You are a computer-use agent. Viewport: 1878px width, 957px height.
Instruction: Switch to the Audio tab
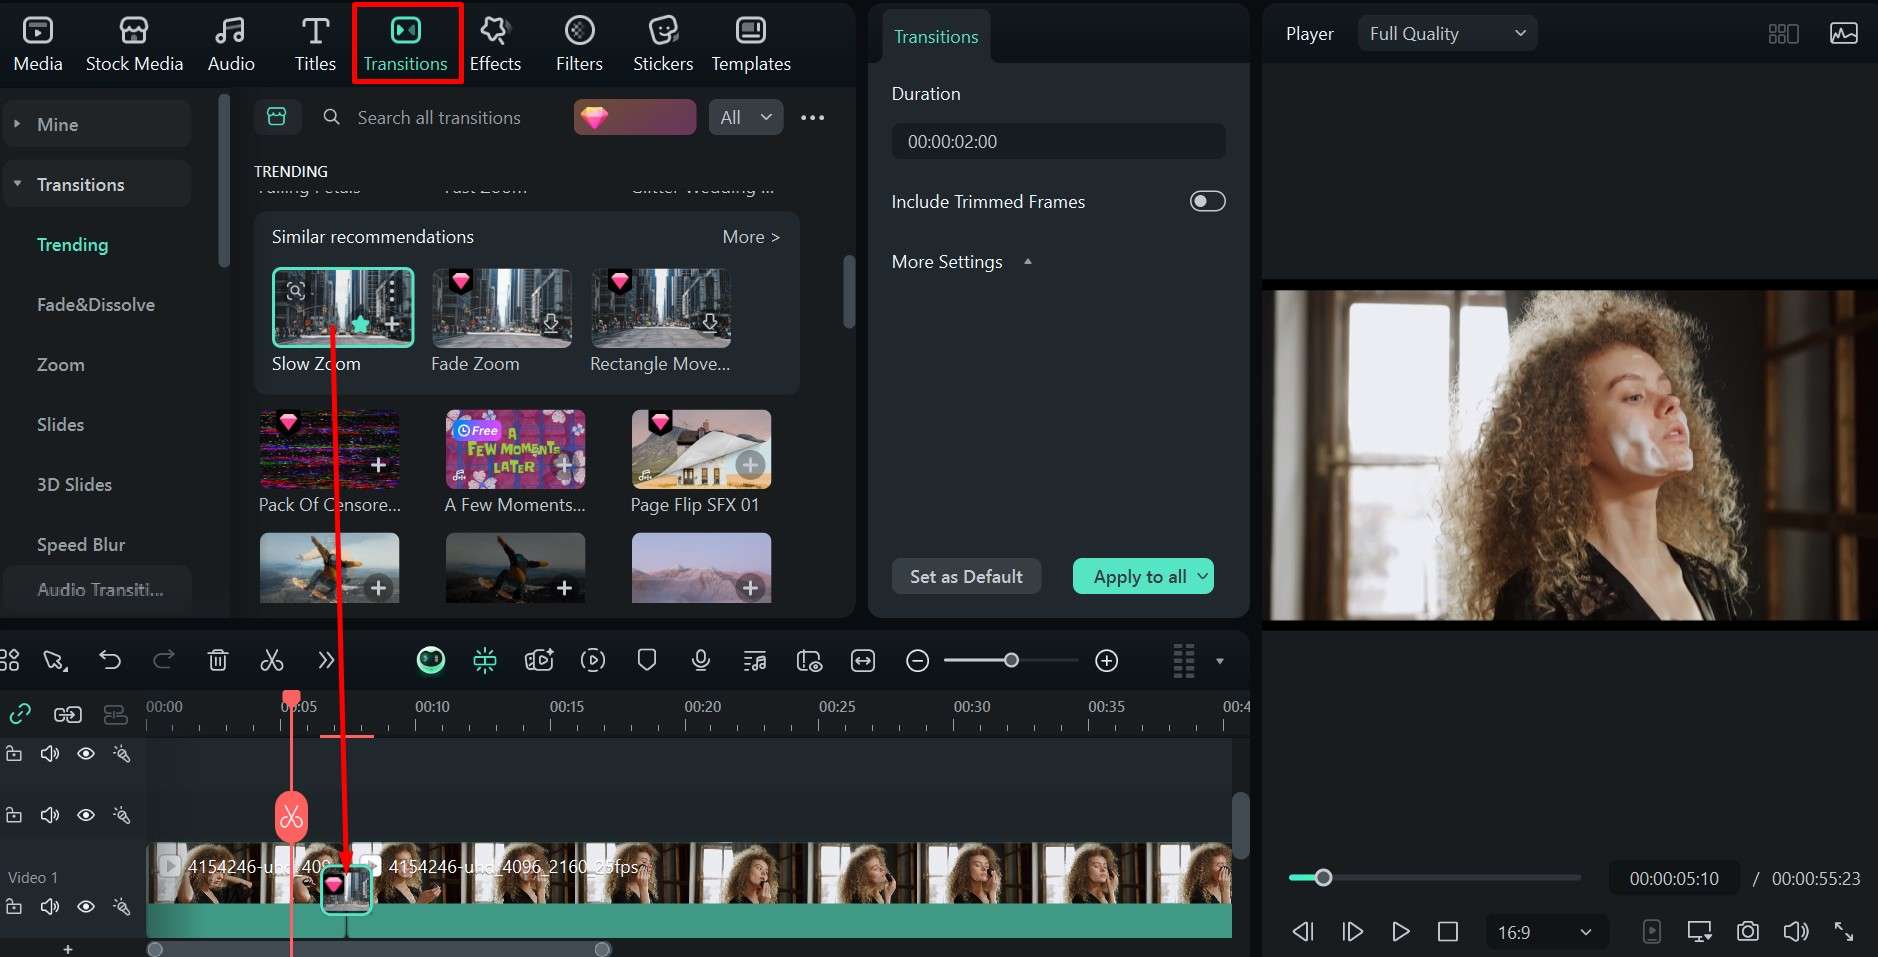pyautogui.click(x=231, y=45)
